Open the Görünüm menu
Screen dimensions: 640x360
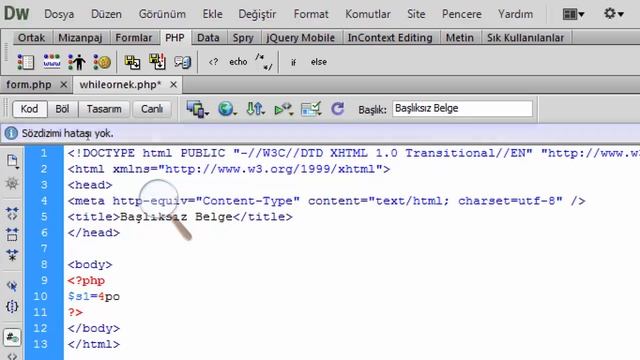[x=162, y=14]
